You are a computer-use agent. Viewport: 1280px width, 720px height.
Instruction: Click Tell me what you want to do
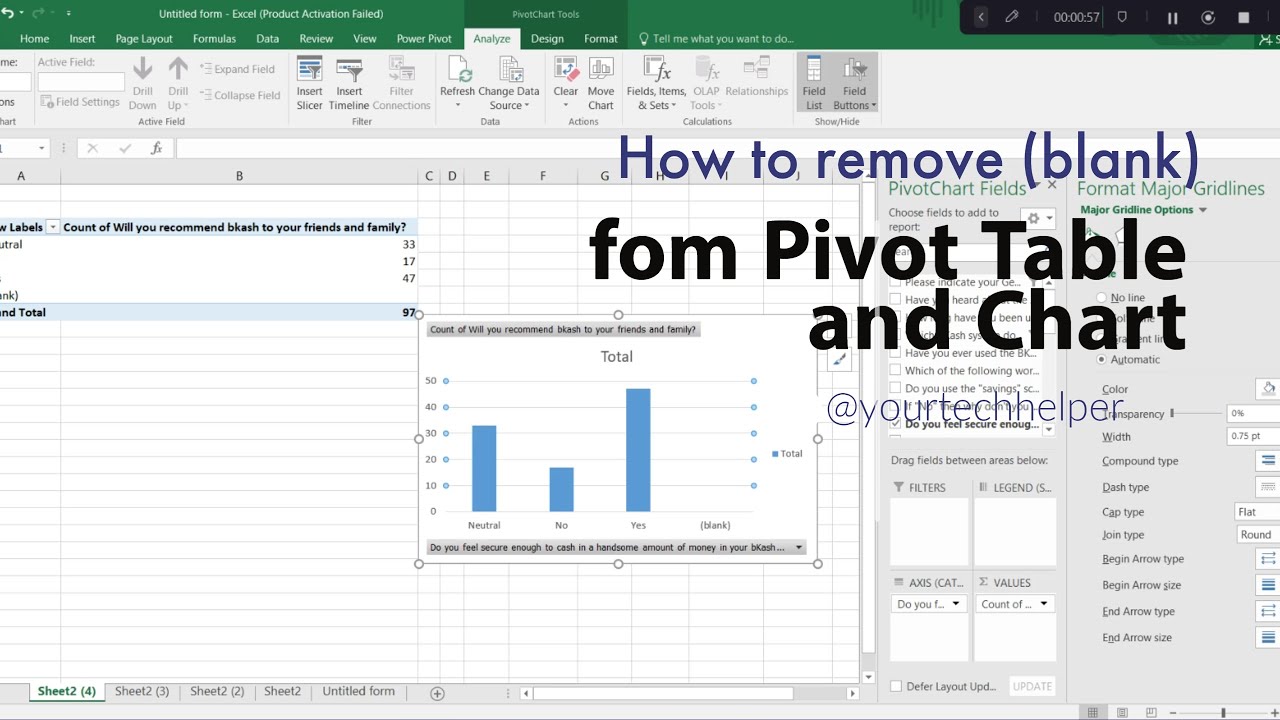coord(715,39)
